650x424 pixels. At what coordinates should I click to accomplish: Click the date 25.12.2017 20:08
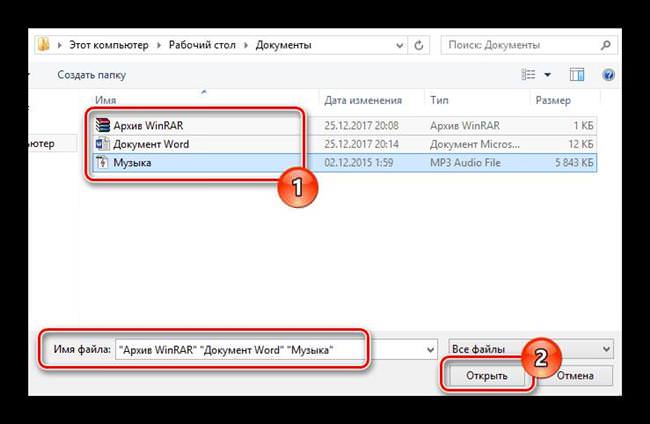pos(361,125)
